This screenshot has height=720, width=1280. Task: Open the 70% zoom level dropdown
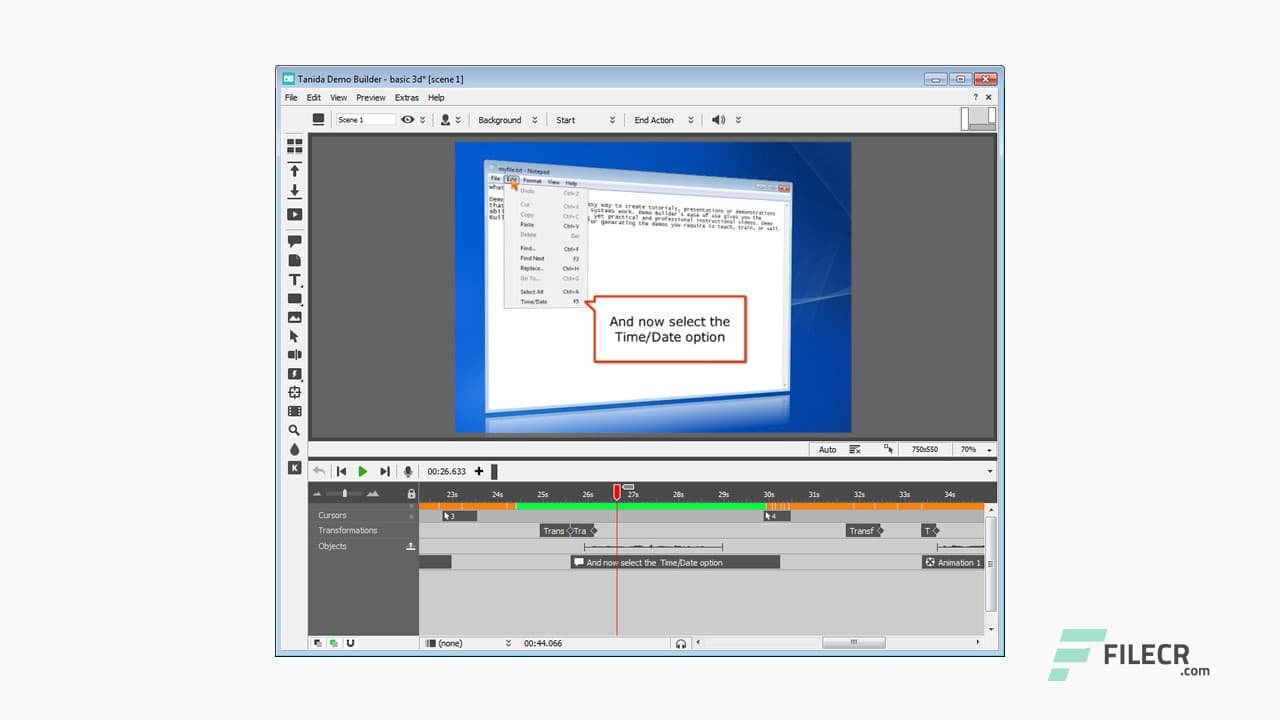pyautogui.click(x=972, y=449)
